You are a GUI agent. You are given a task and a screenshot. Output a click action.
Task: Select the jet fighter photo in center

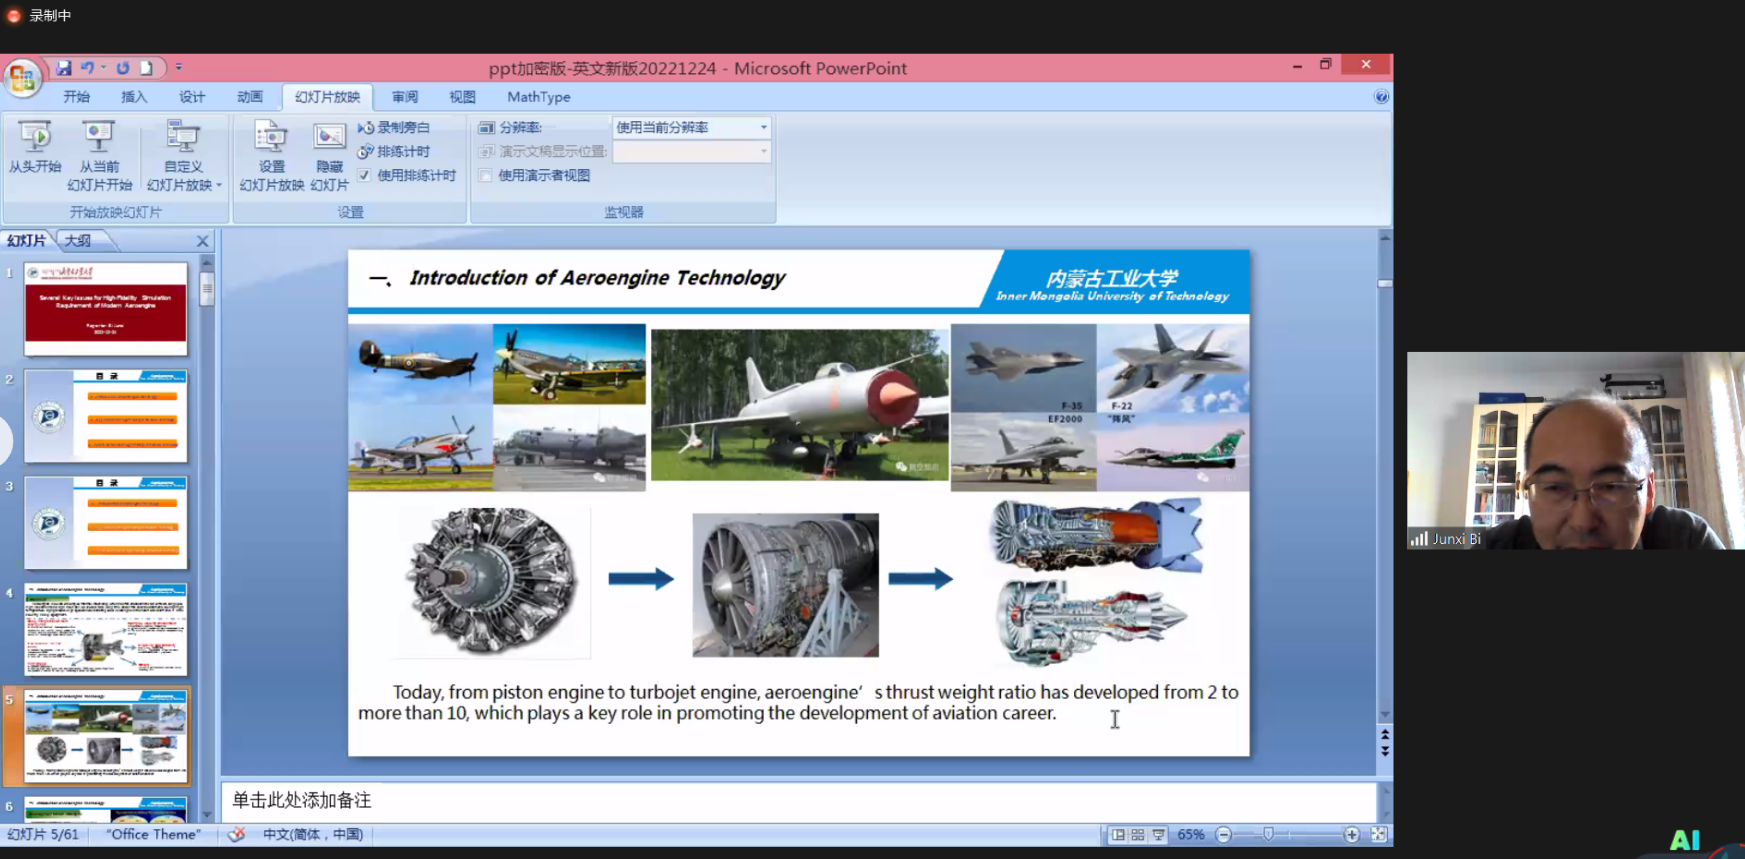point(799,403)
